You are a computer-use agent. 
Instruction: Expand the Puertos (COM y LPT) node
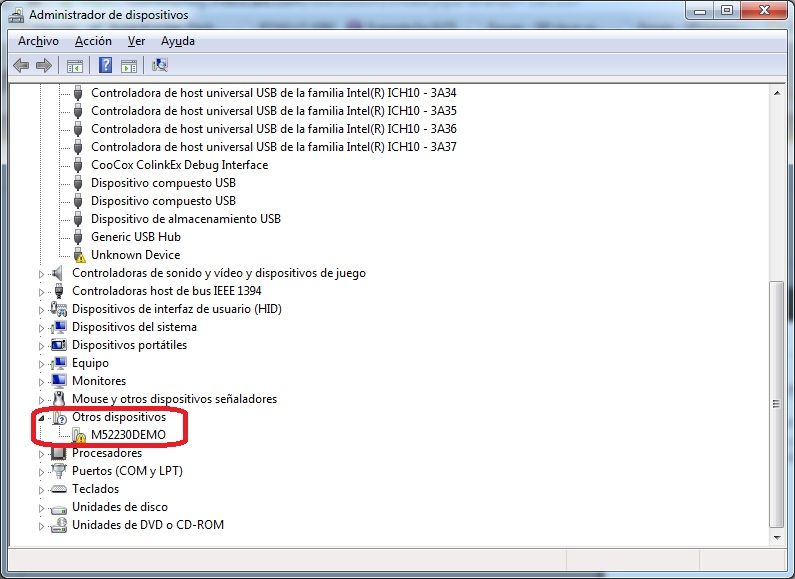42,472
